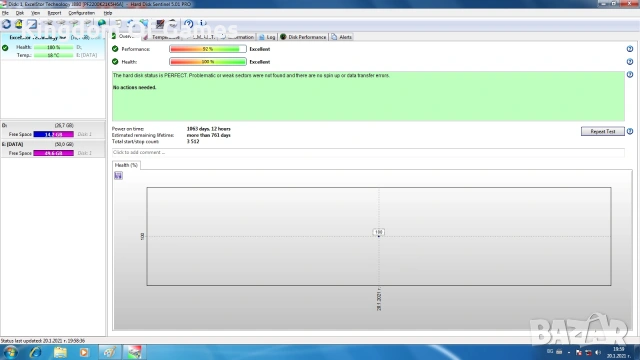Launch Internet Explorer from the taskbar

point(36,352)
